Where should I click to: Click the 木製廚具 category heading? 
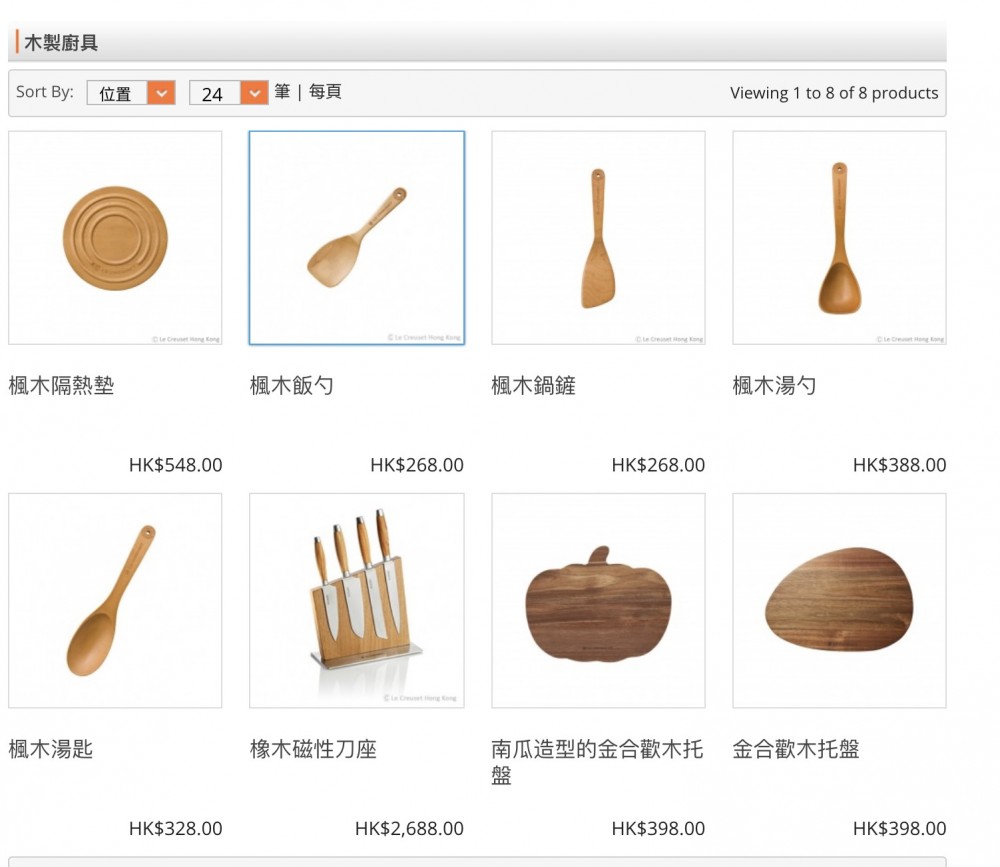[x=61, y=43]
